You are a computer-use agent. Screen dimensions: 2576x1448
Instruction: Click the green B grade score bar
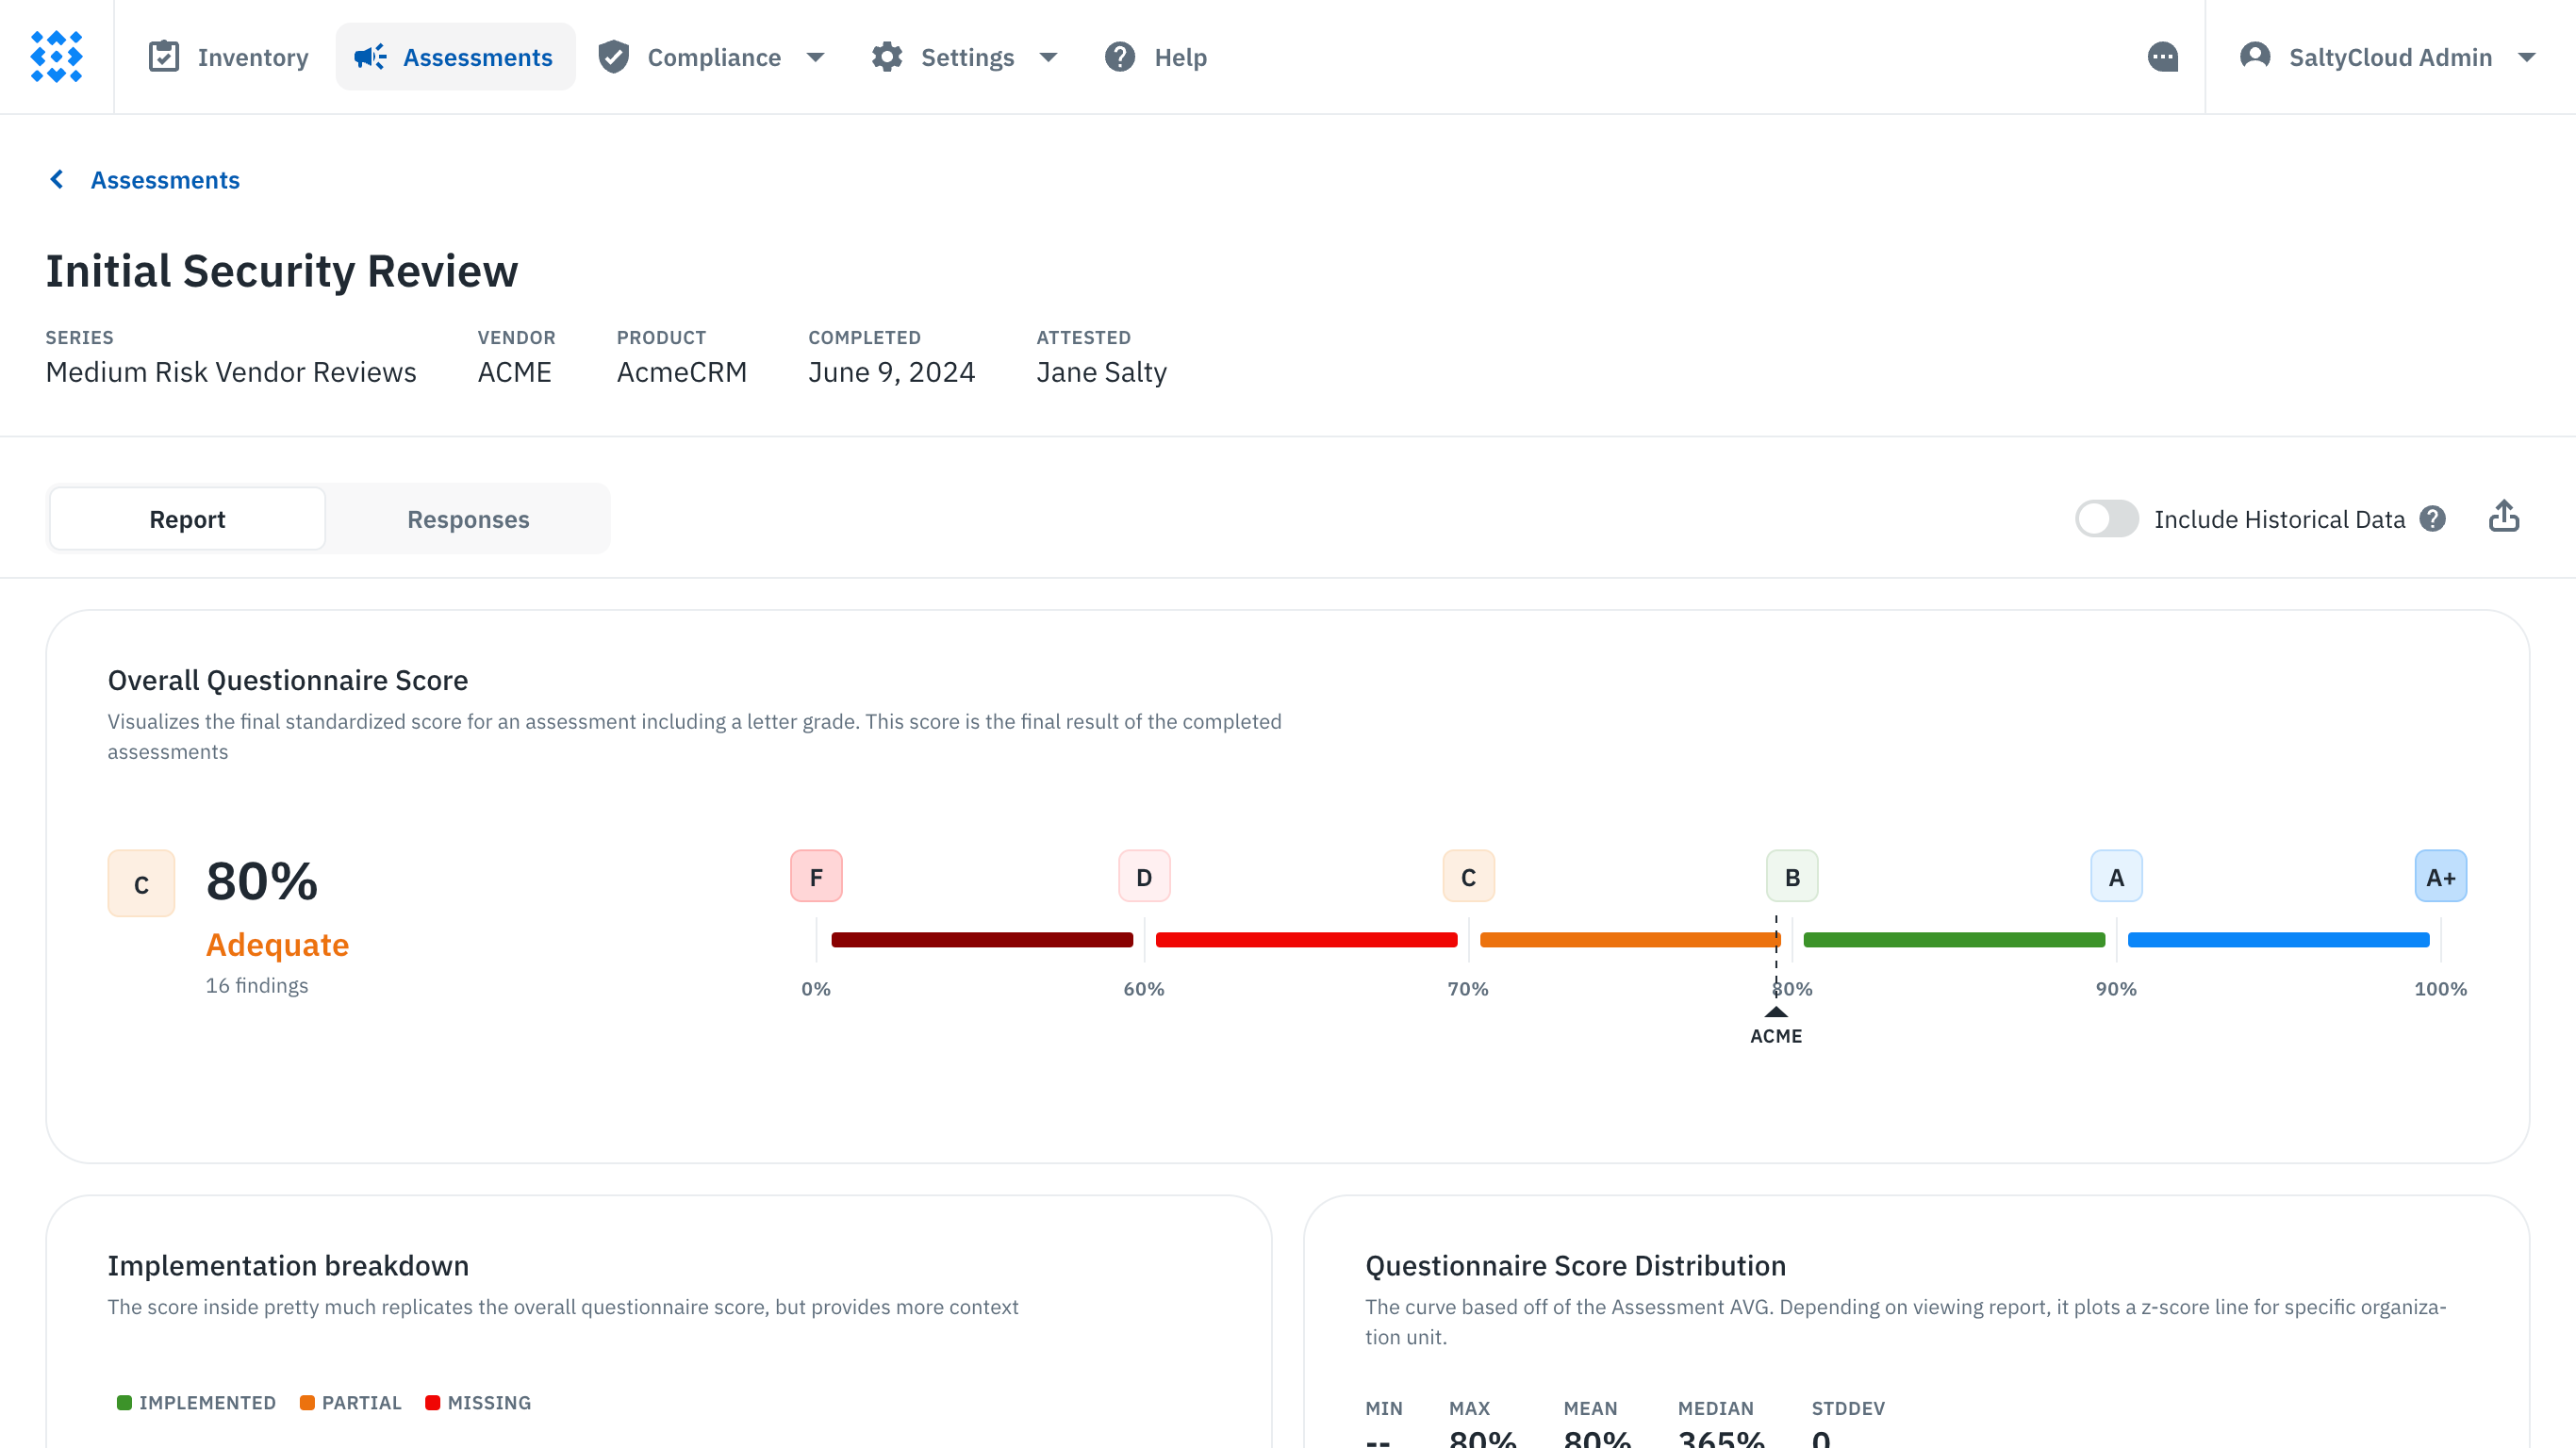coord(1953,939)
